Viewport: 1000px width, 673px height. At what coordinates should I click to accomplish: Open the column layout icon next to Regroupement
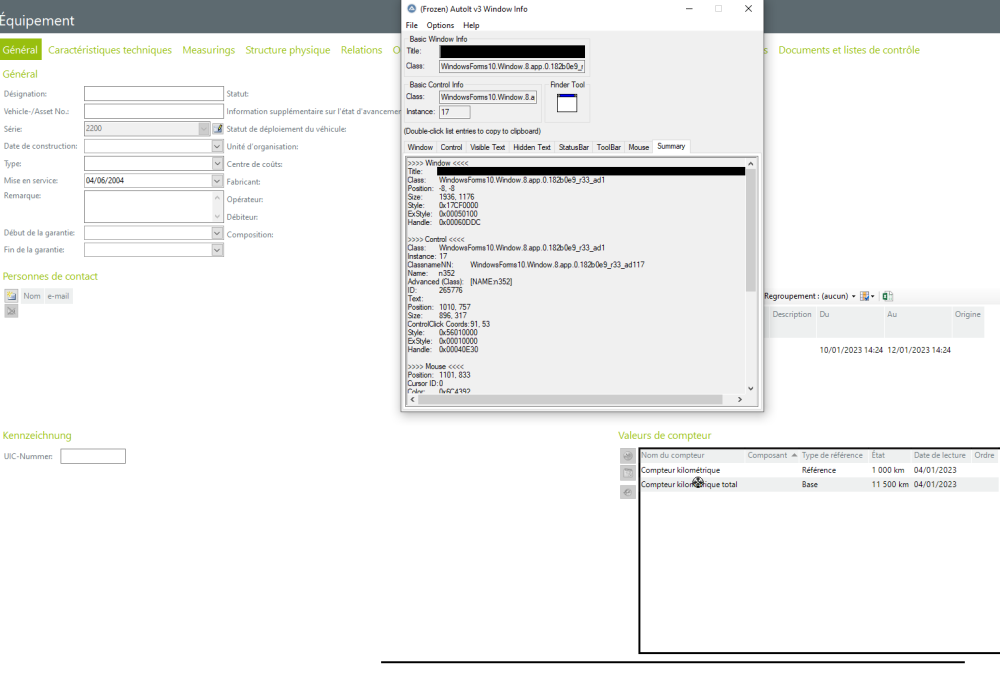(866, 296)
